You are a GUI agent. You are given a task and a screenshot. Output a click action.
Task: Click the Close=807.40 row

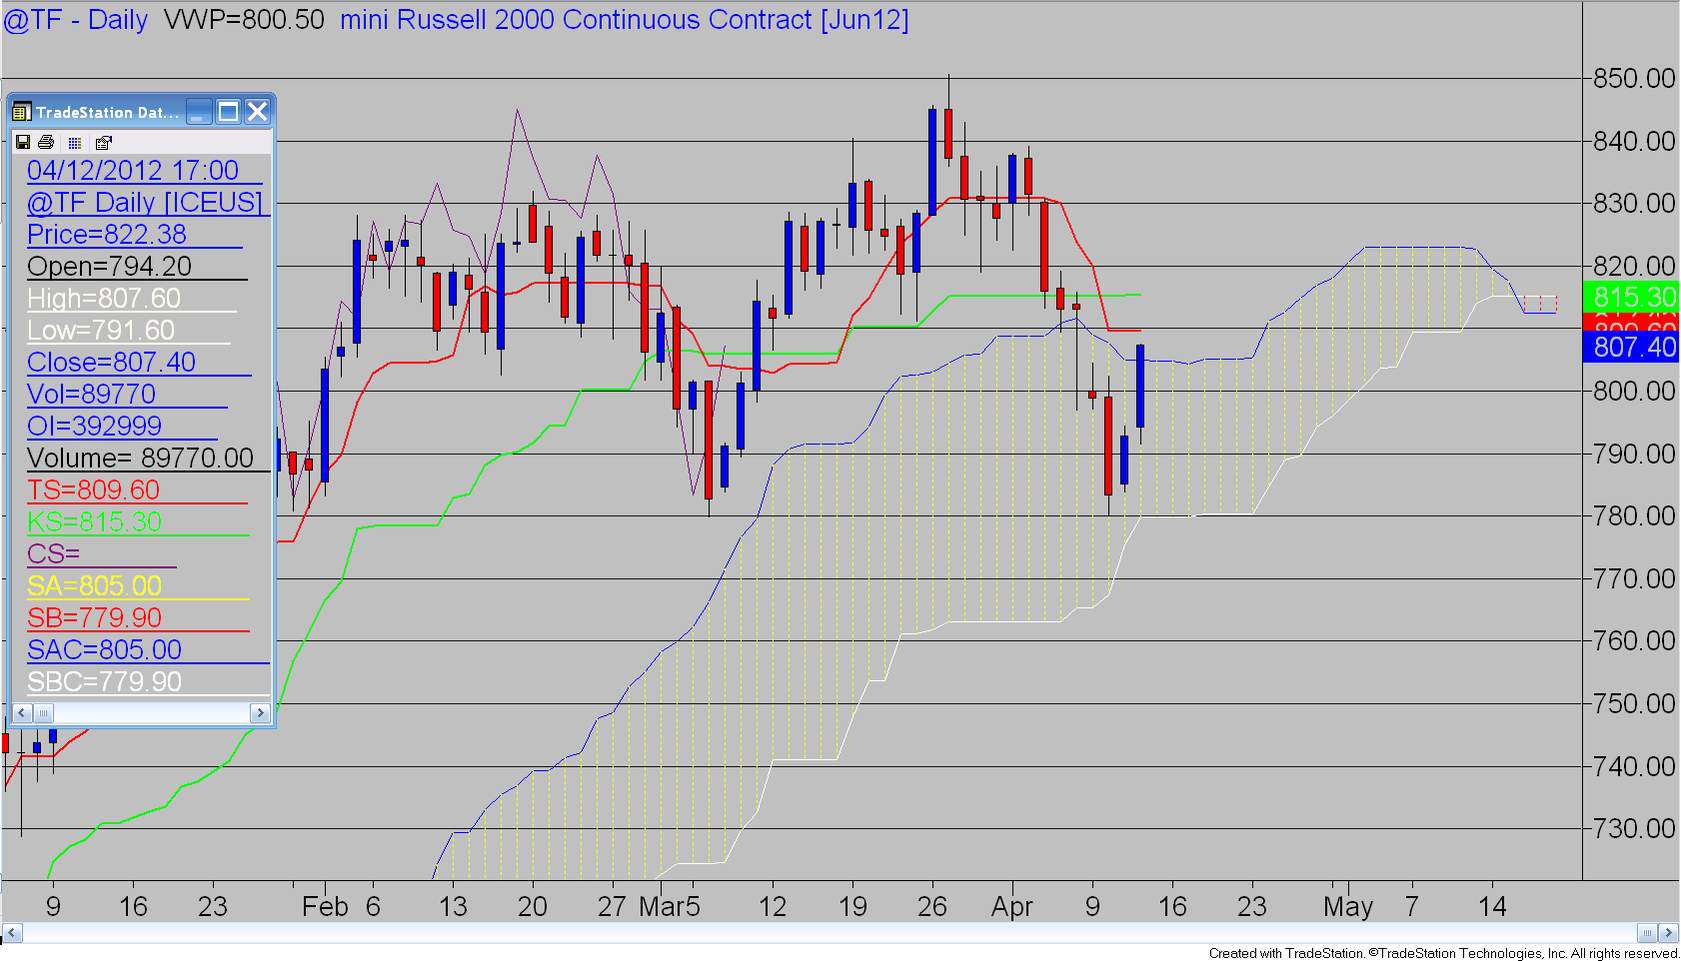click(111, 362)
